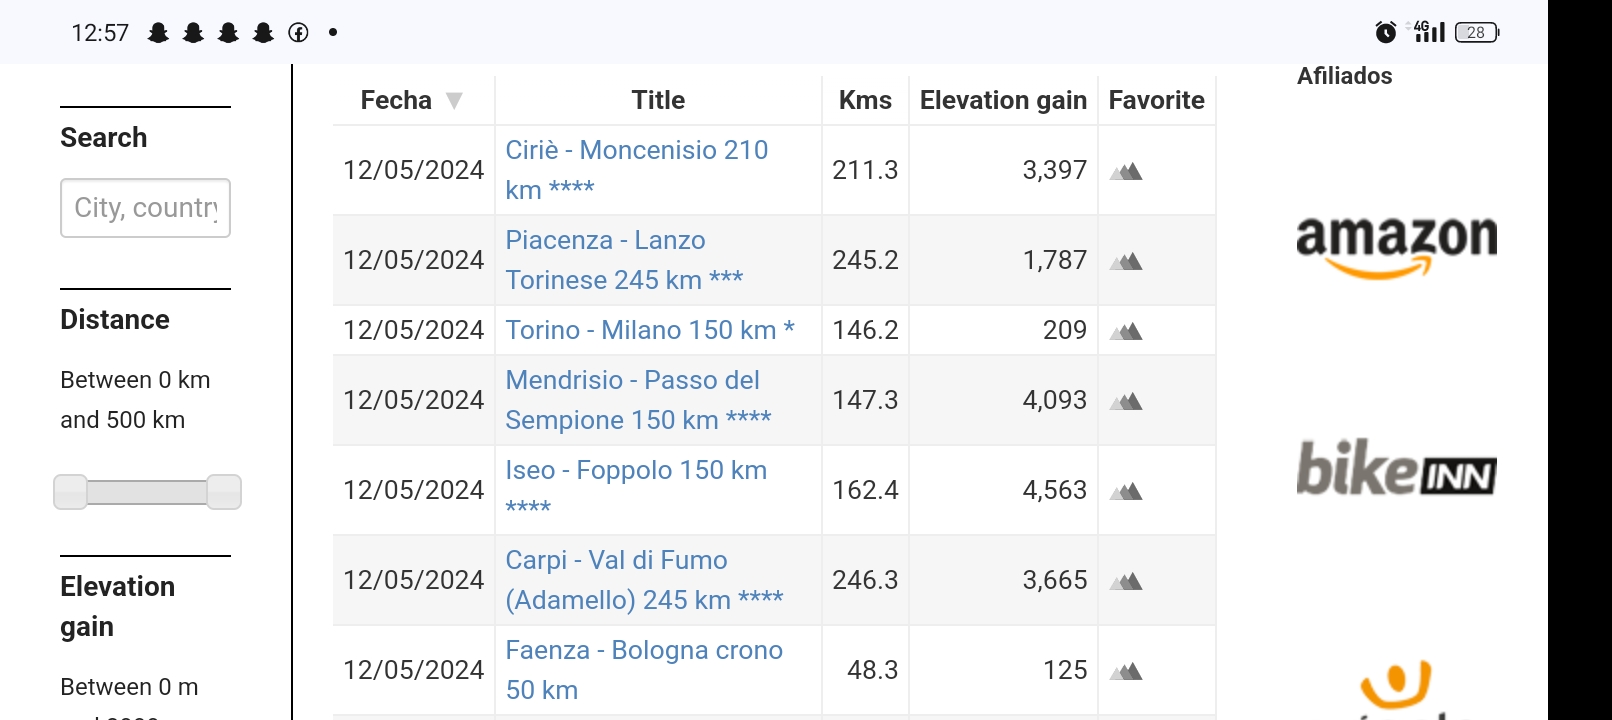Sort by Elevation gain column header
1612x720 pixels.
tap(1003, 100)
